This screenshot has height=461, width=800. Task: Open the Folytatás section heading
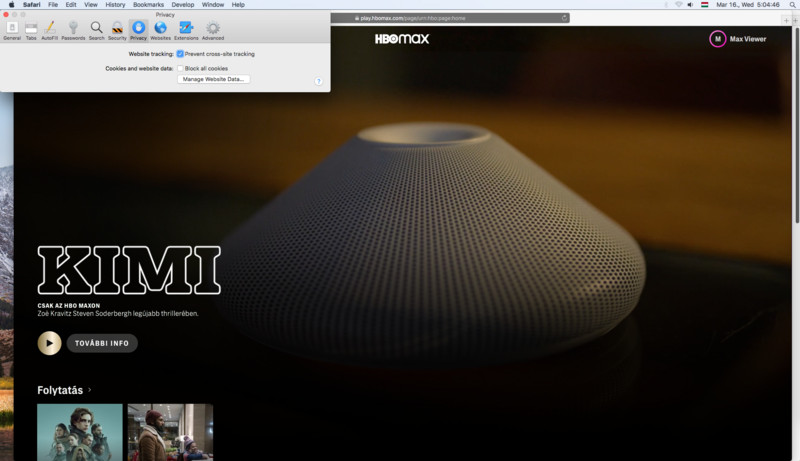tap(60, 390)
